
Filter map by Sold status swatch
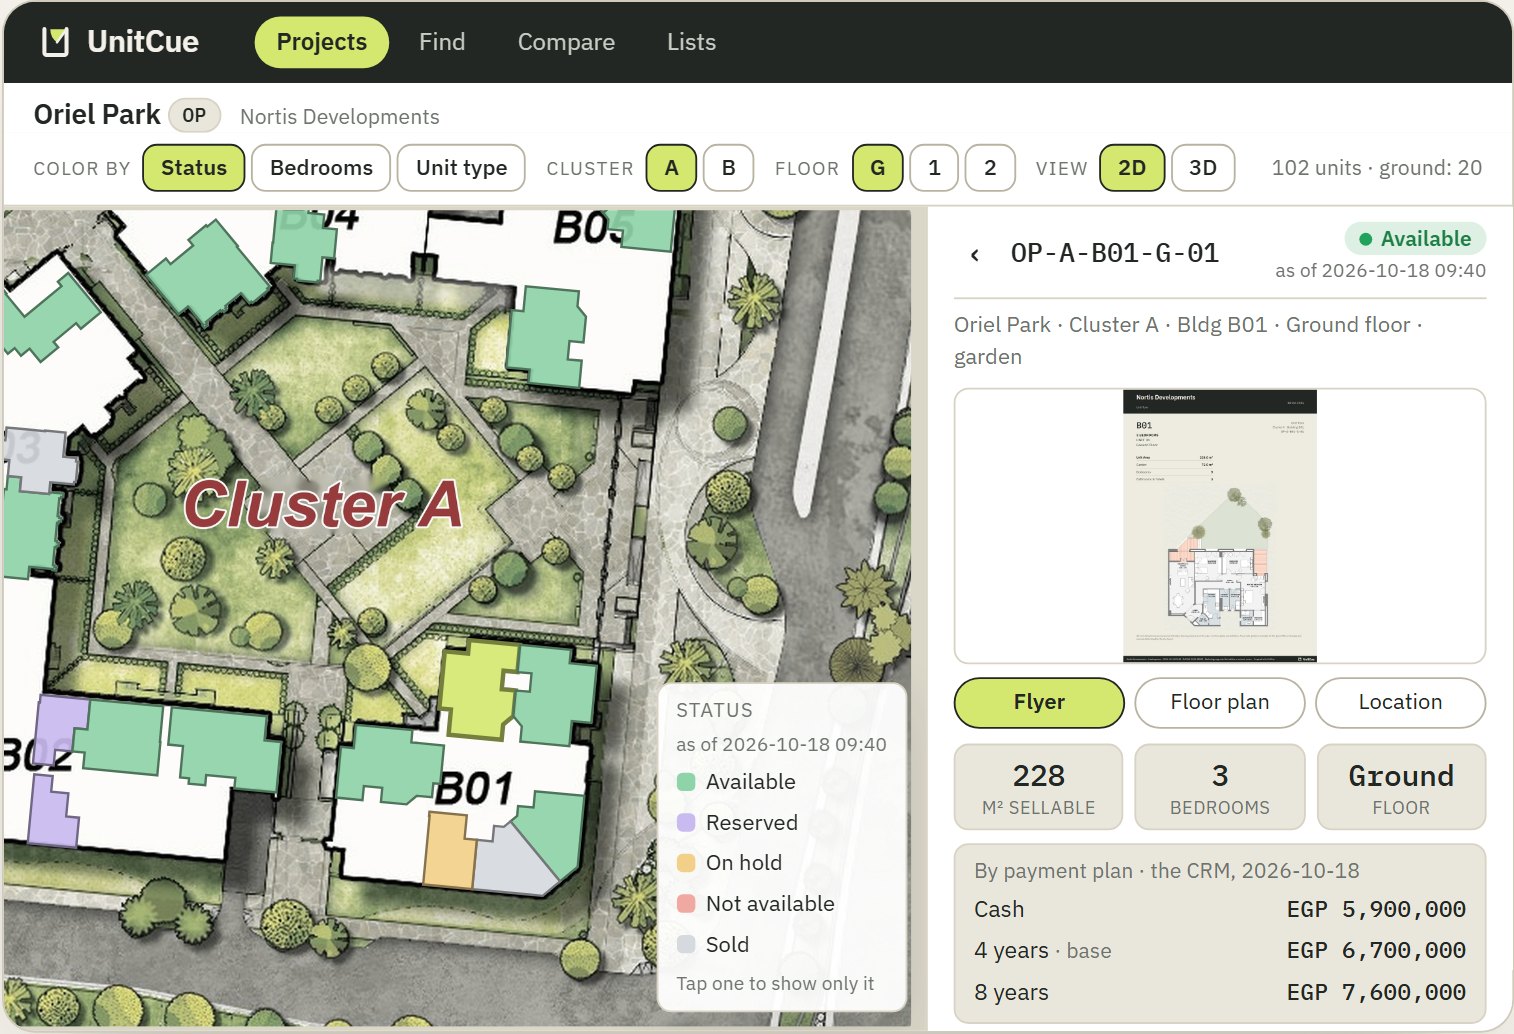point(686,944)
